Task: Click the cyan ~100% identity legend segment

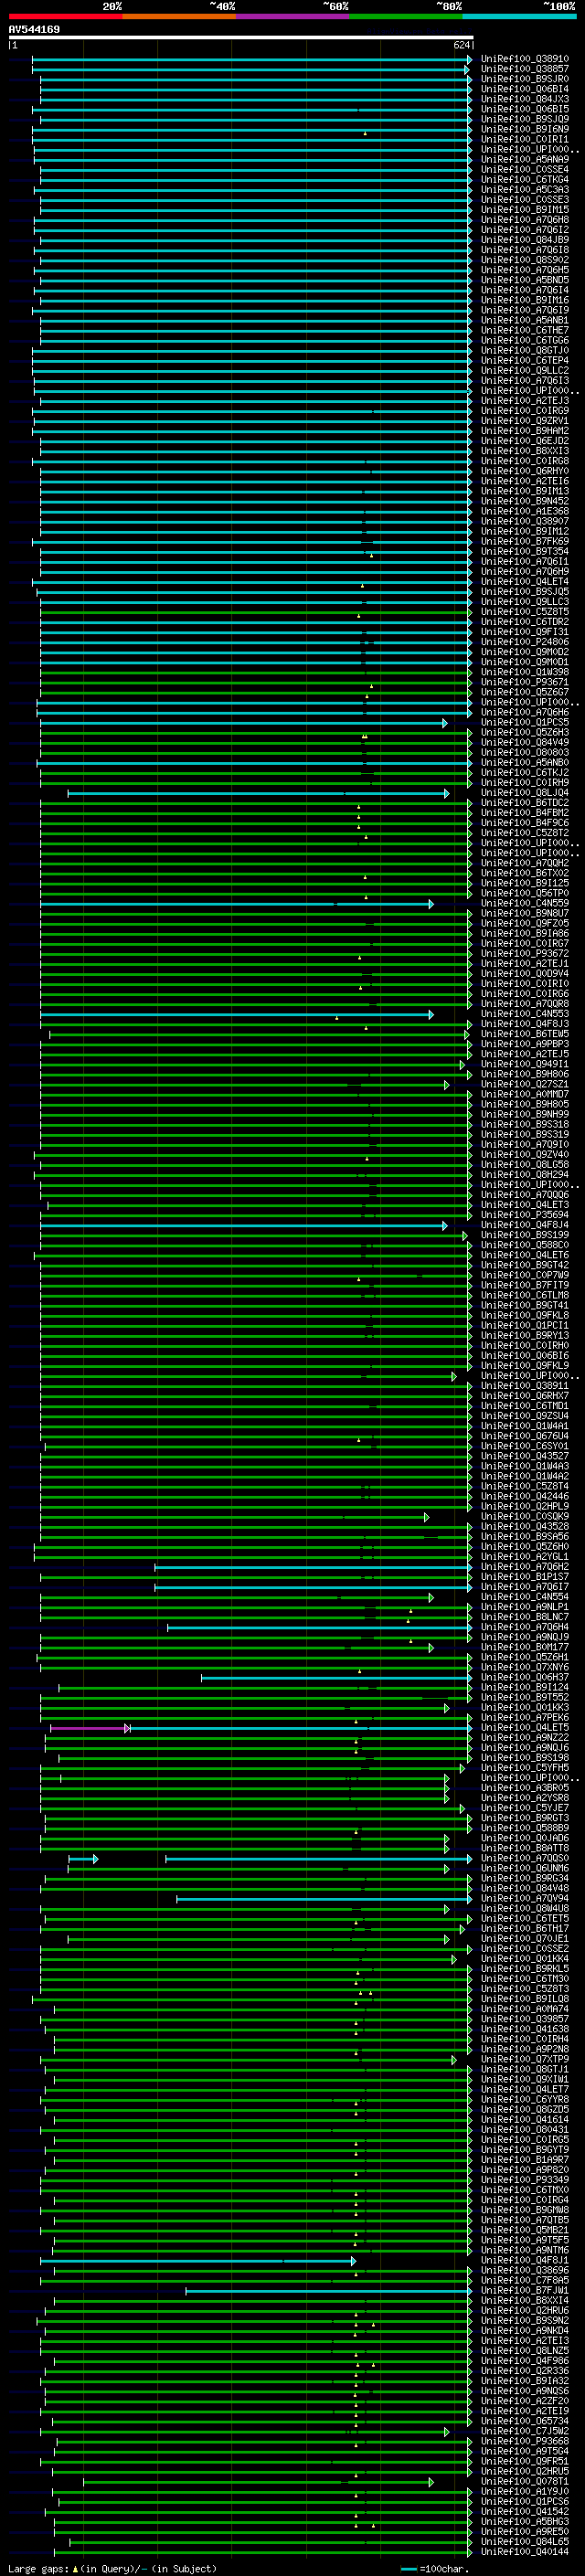Action: pos(519,16)
